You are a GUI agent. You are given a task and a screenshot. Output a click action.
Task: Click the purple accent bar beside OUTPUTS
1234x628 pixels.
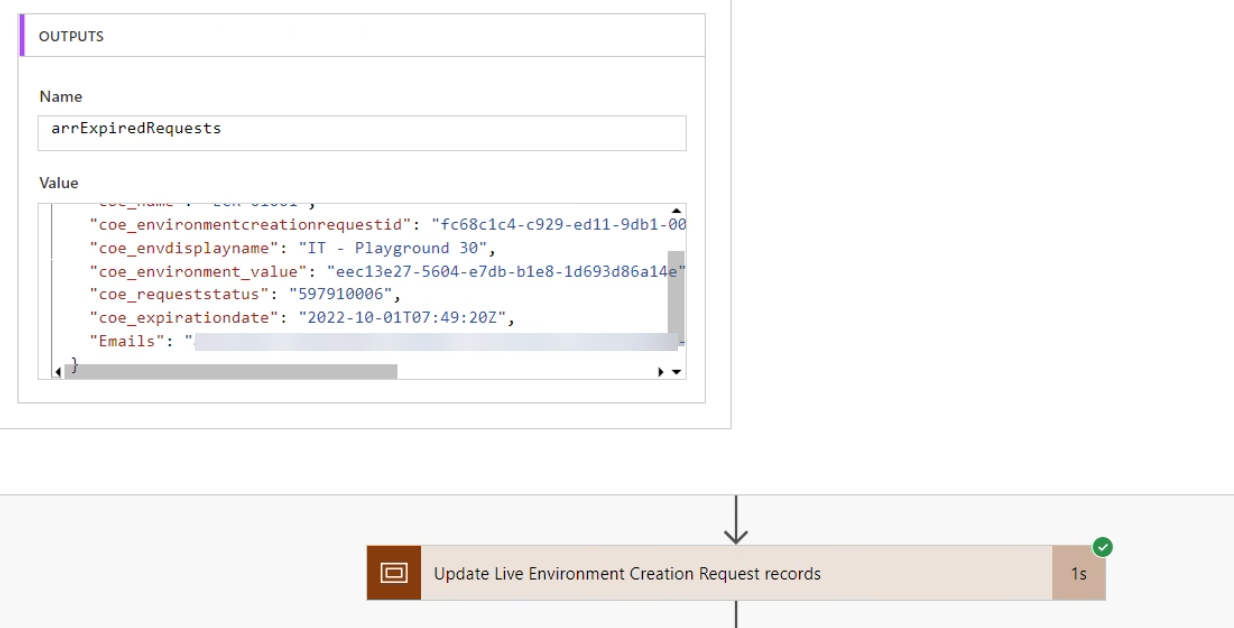pos(21,35)
